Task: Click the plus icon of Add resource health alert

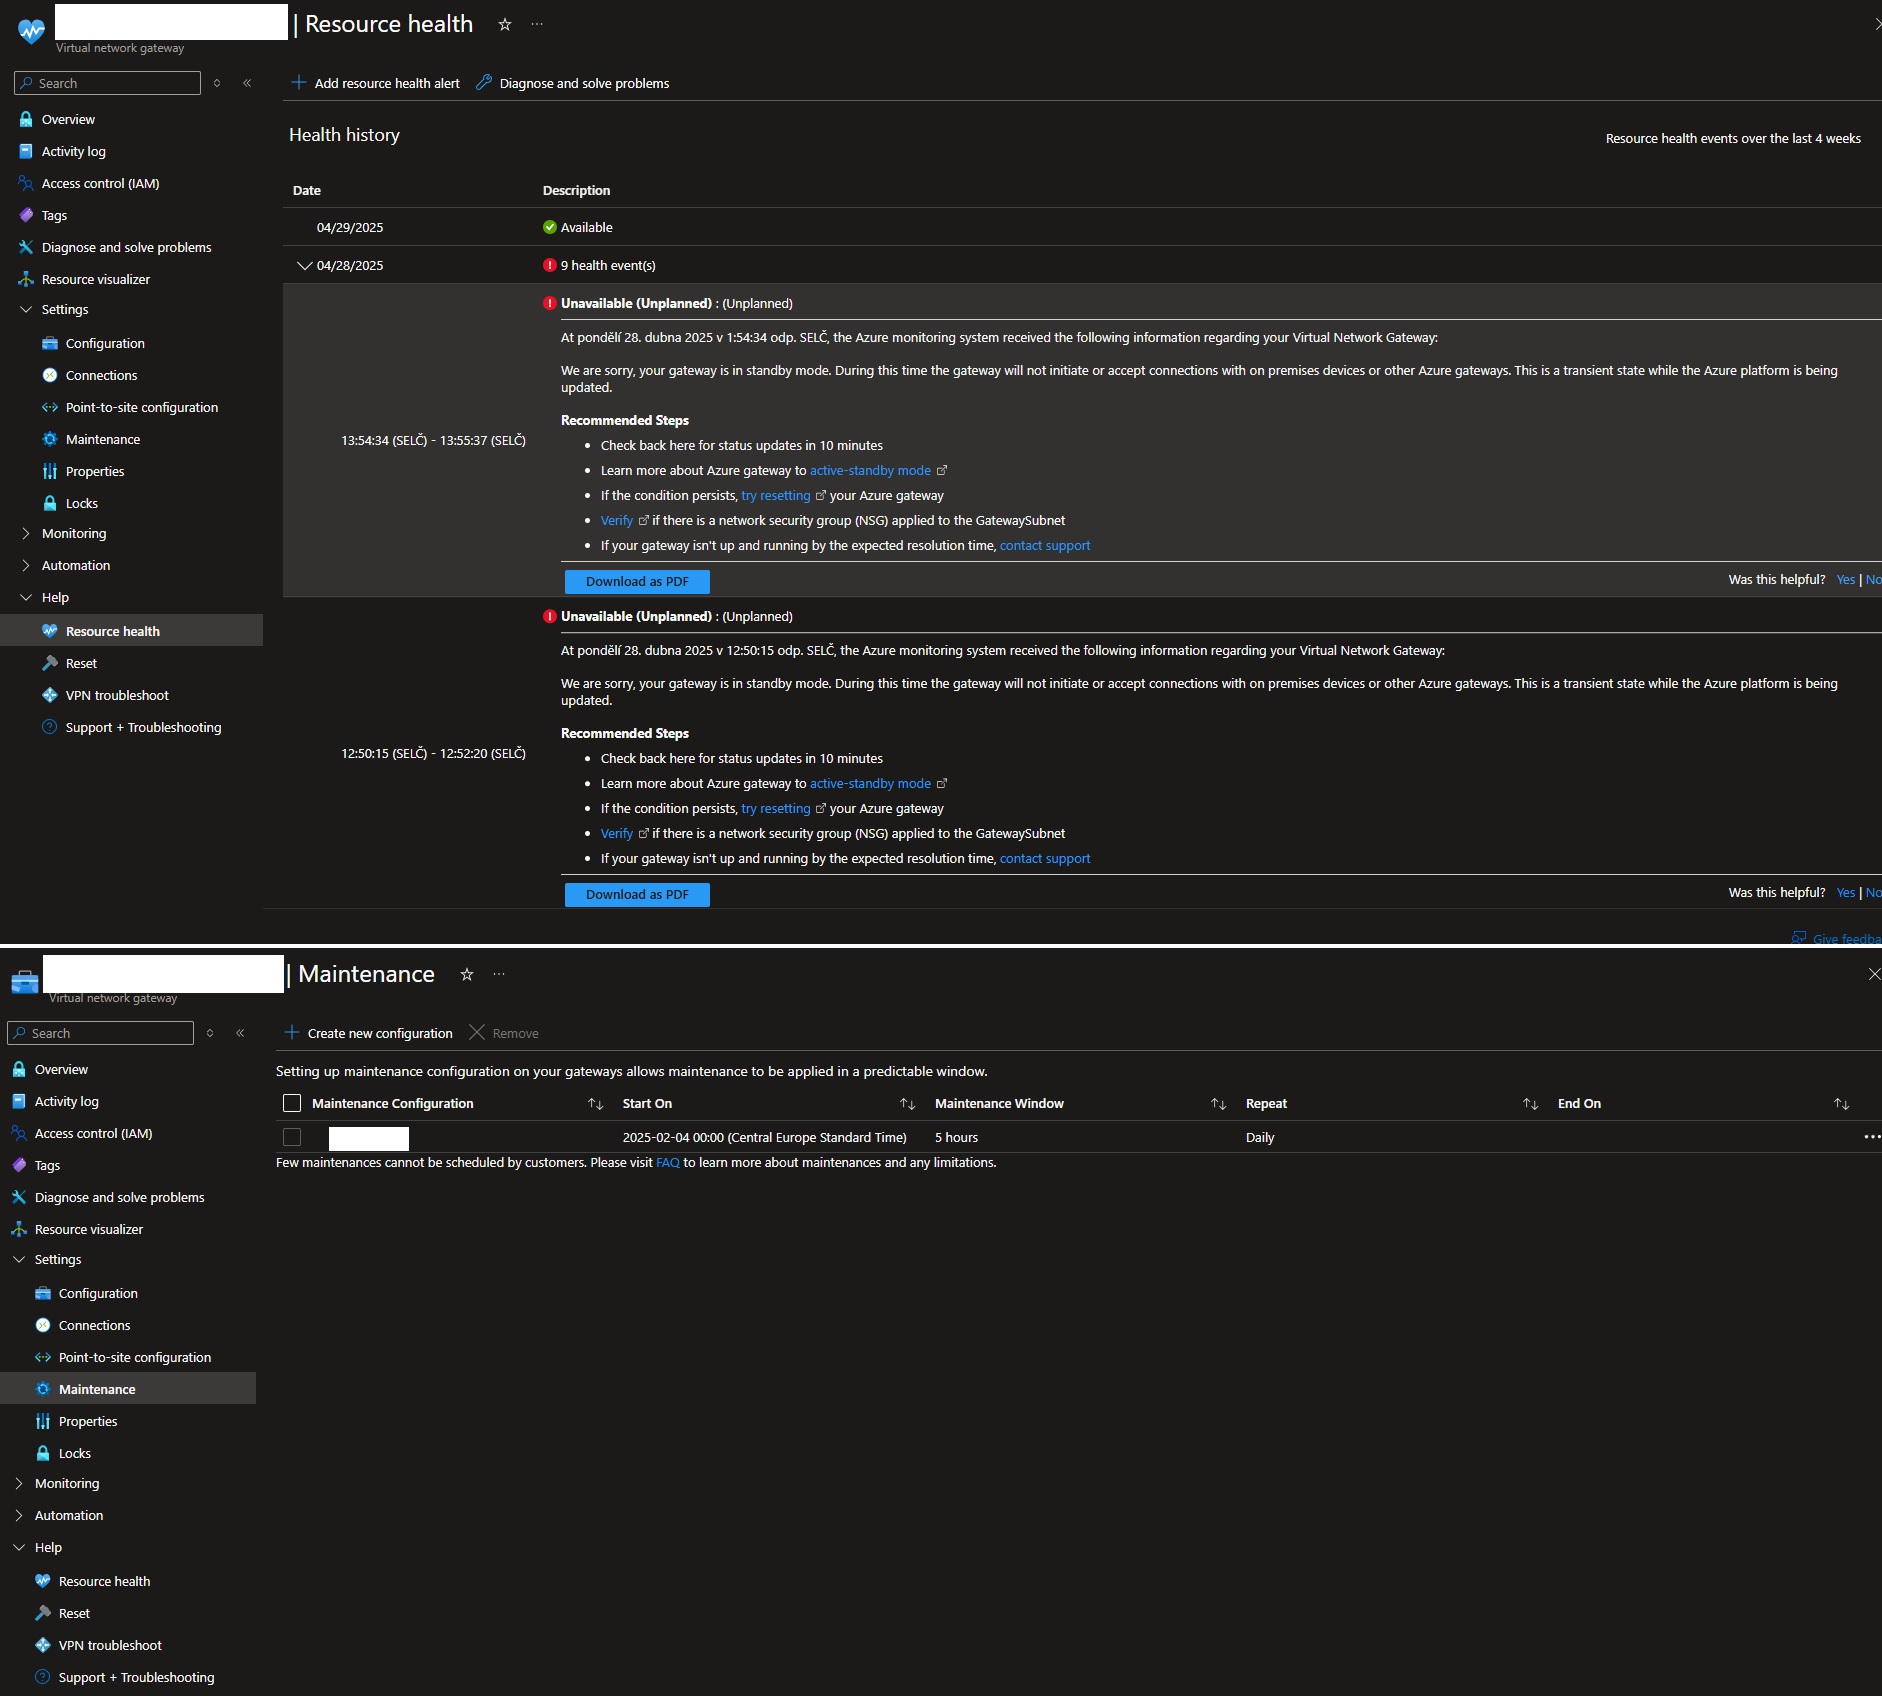Action: pos(298,83)
